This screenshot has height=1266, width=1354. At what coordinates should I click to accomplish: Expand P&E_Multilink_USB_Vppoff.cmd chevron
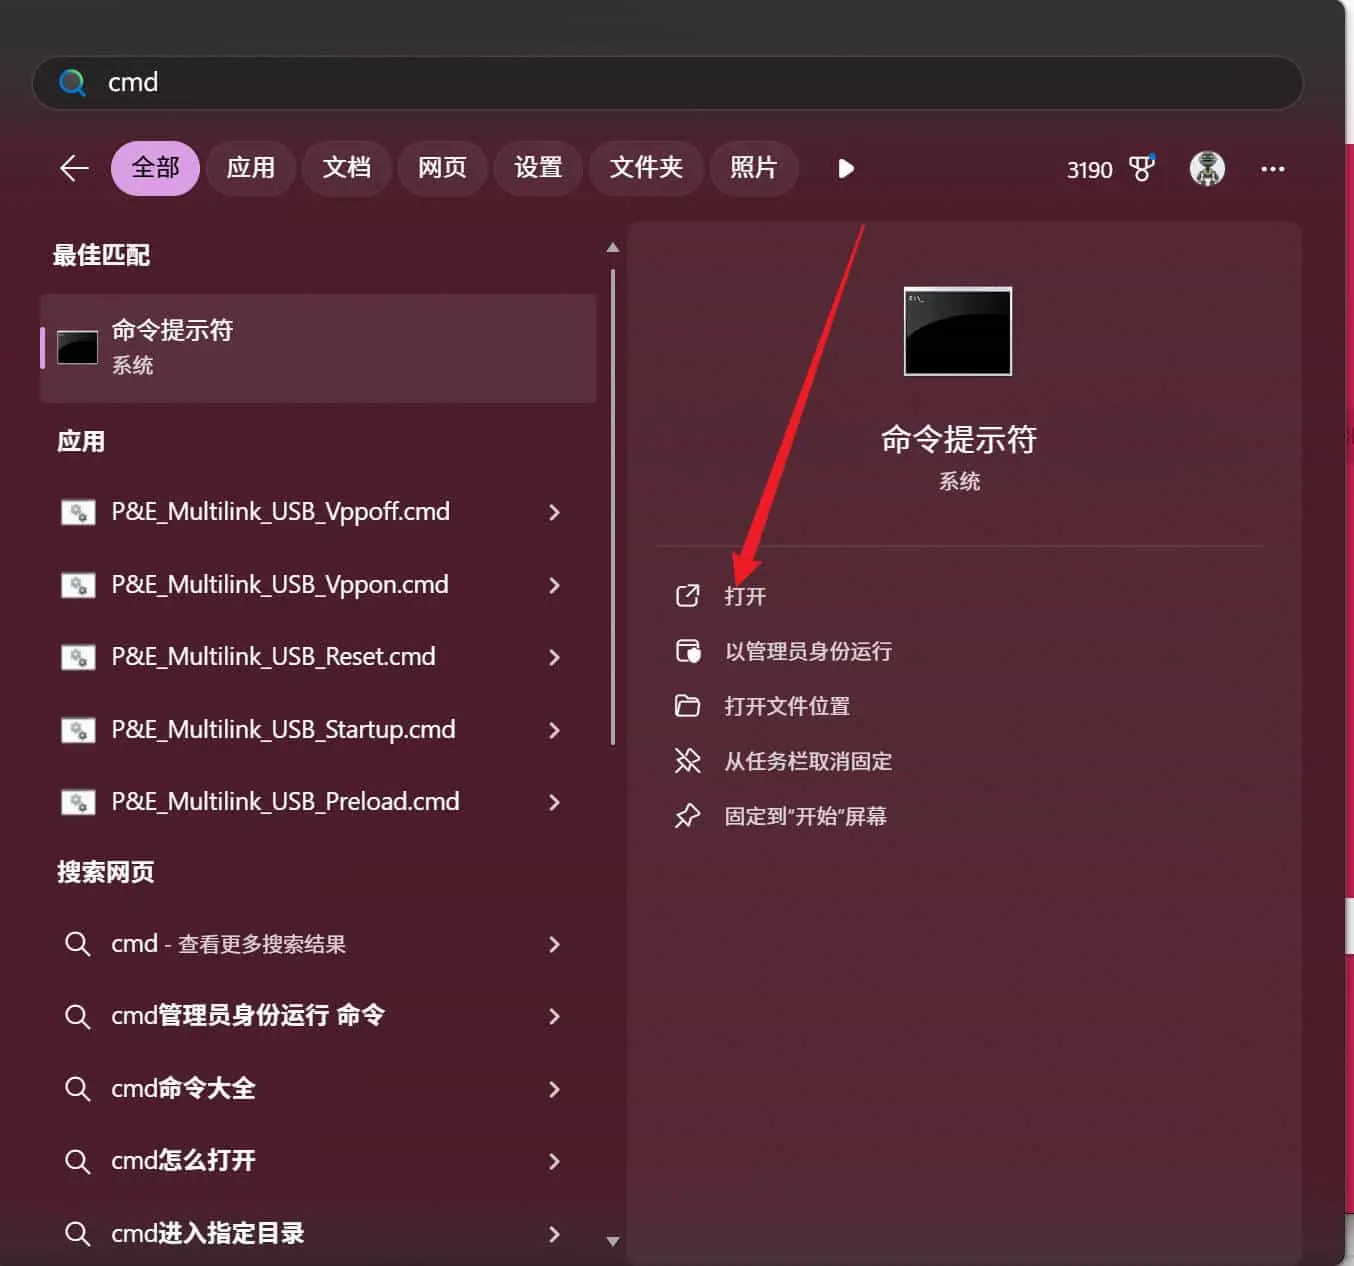[x=554, y=512]
